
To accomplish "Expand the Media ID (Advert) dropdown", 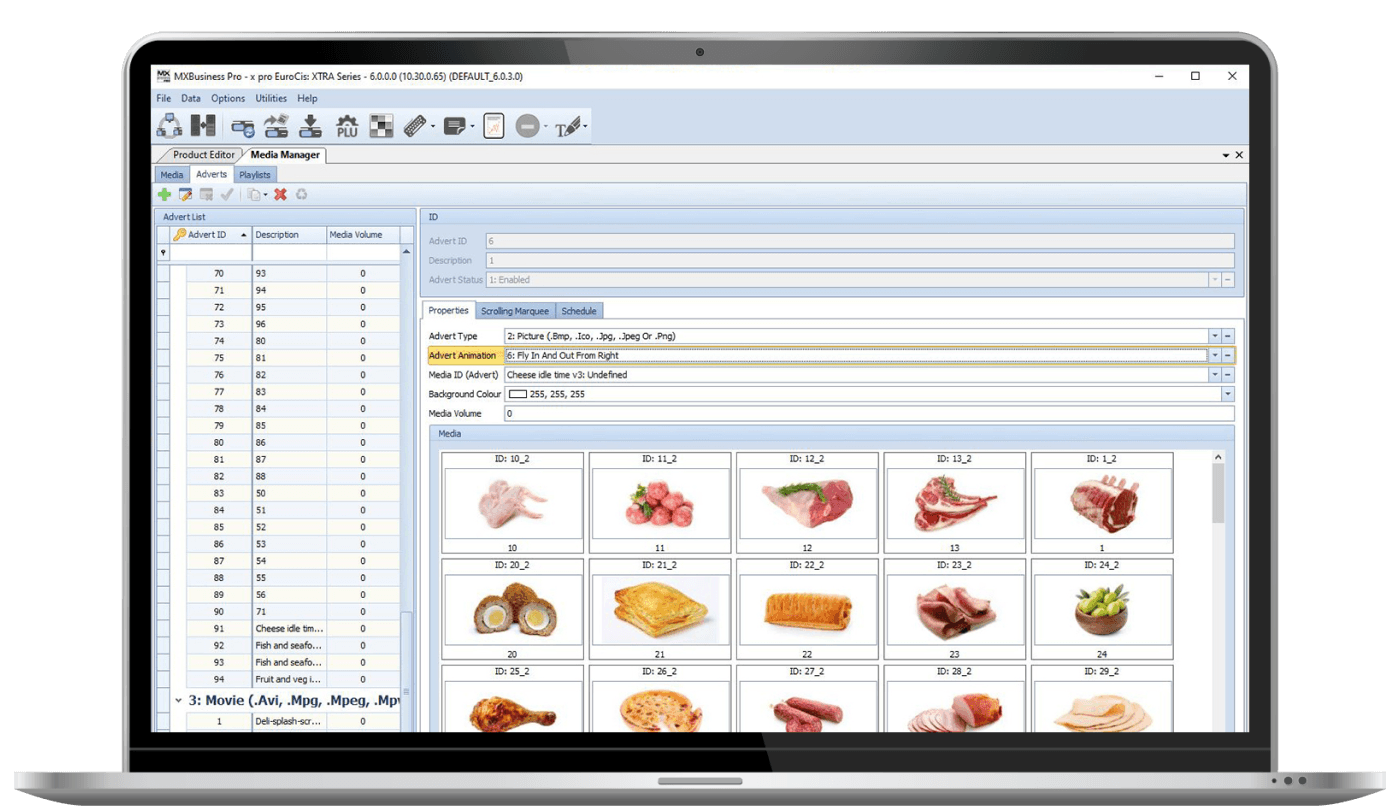I will coord(1215,375).
